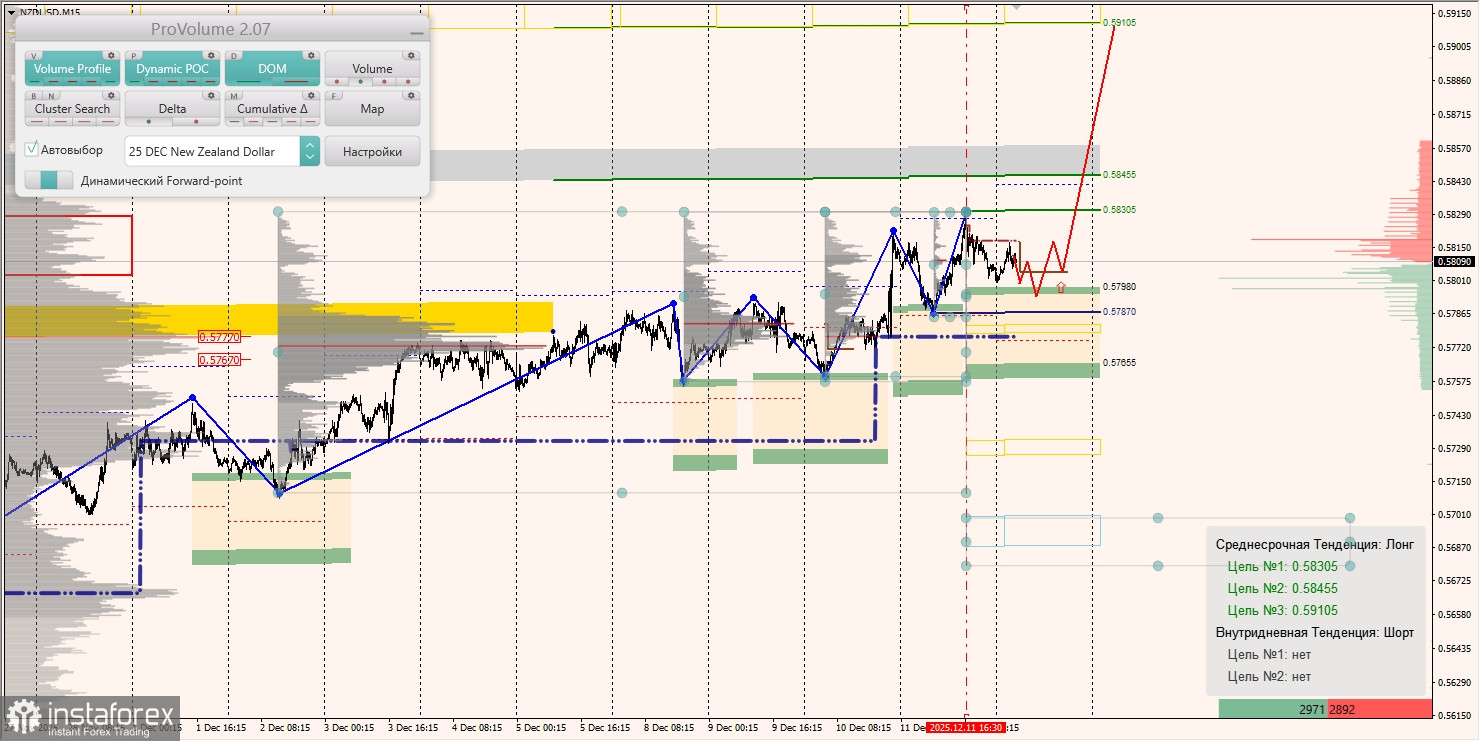Open the Delta module settings gear
This screenshot has height=741, width=1480.
211,95
